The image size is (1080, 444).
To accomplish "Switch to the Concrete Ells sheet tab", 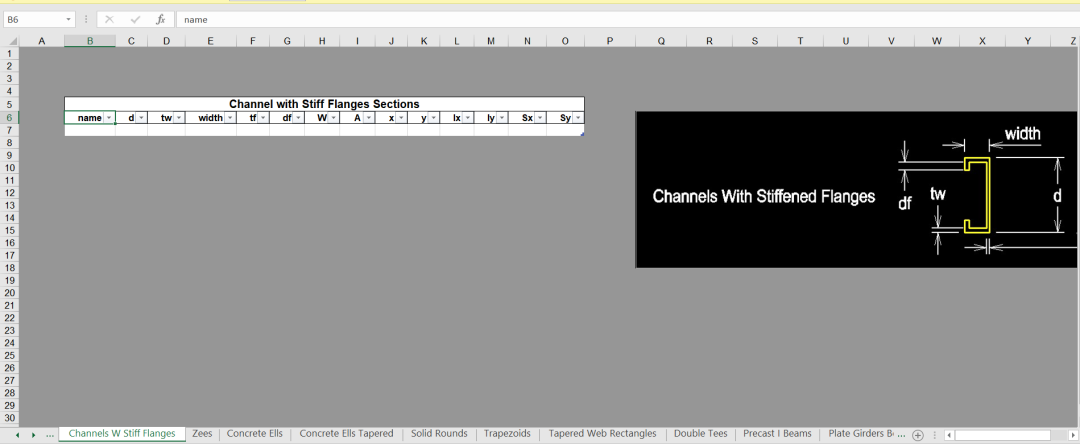I will pos(255,434).
